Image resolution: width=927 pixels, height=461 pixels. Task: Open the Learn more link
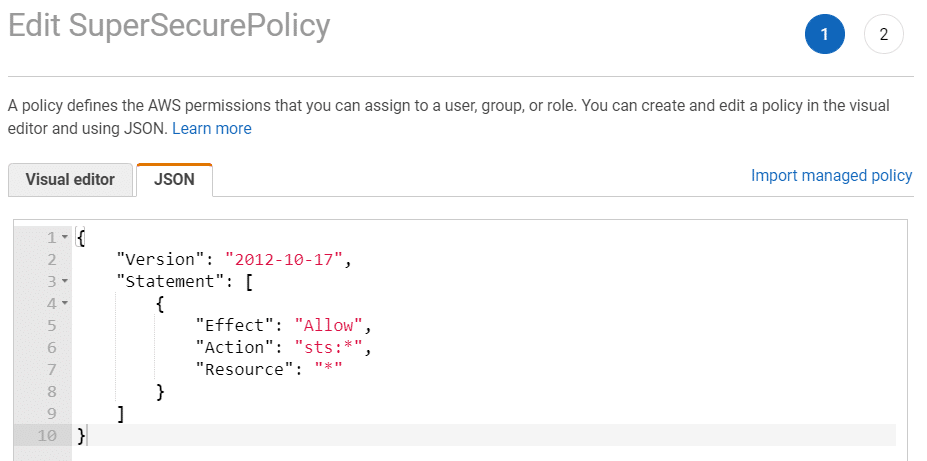click(x=212, y=128)
